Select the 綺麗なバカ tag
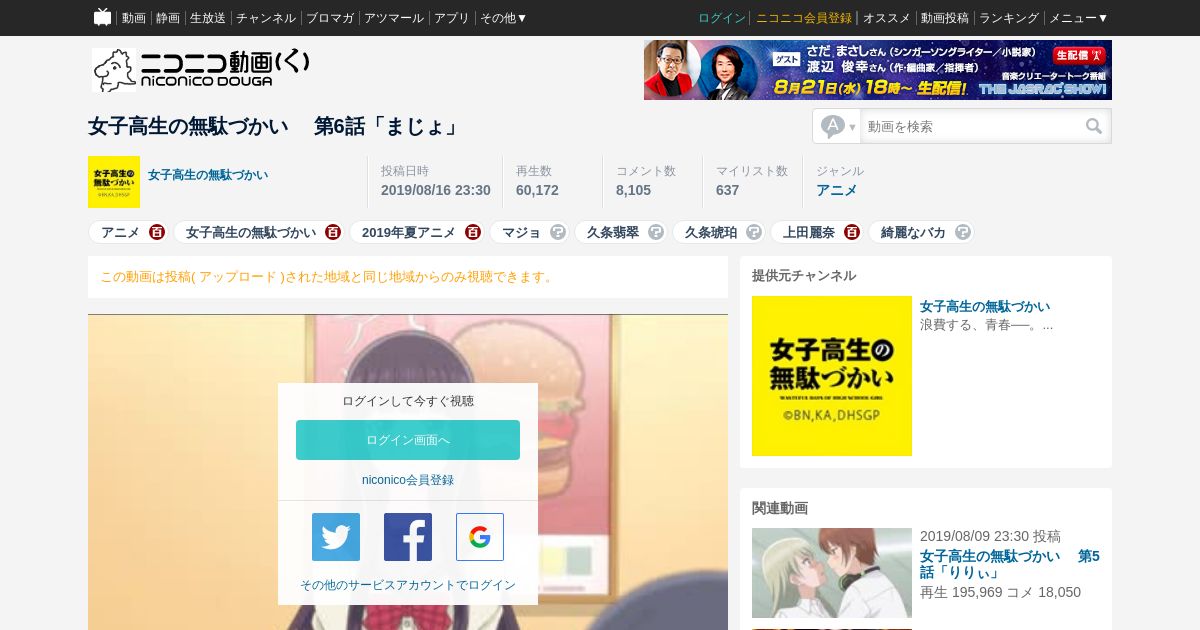Image resolution: width=1200 pixels, height=630 pixels. click(x=913, y=232)
